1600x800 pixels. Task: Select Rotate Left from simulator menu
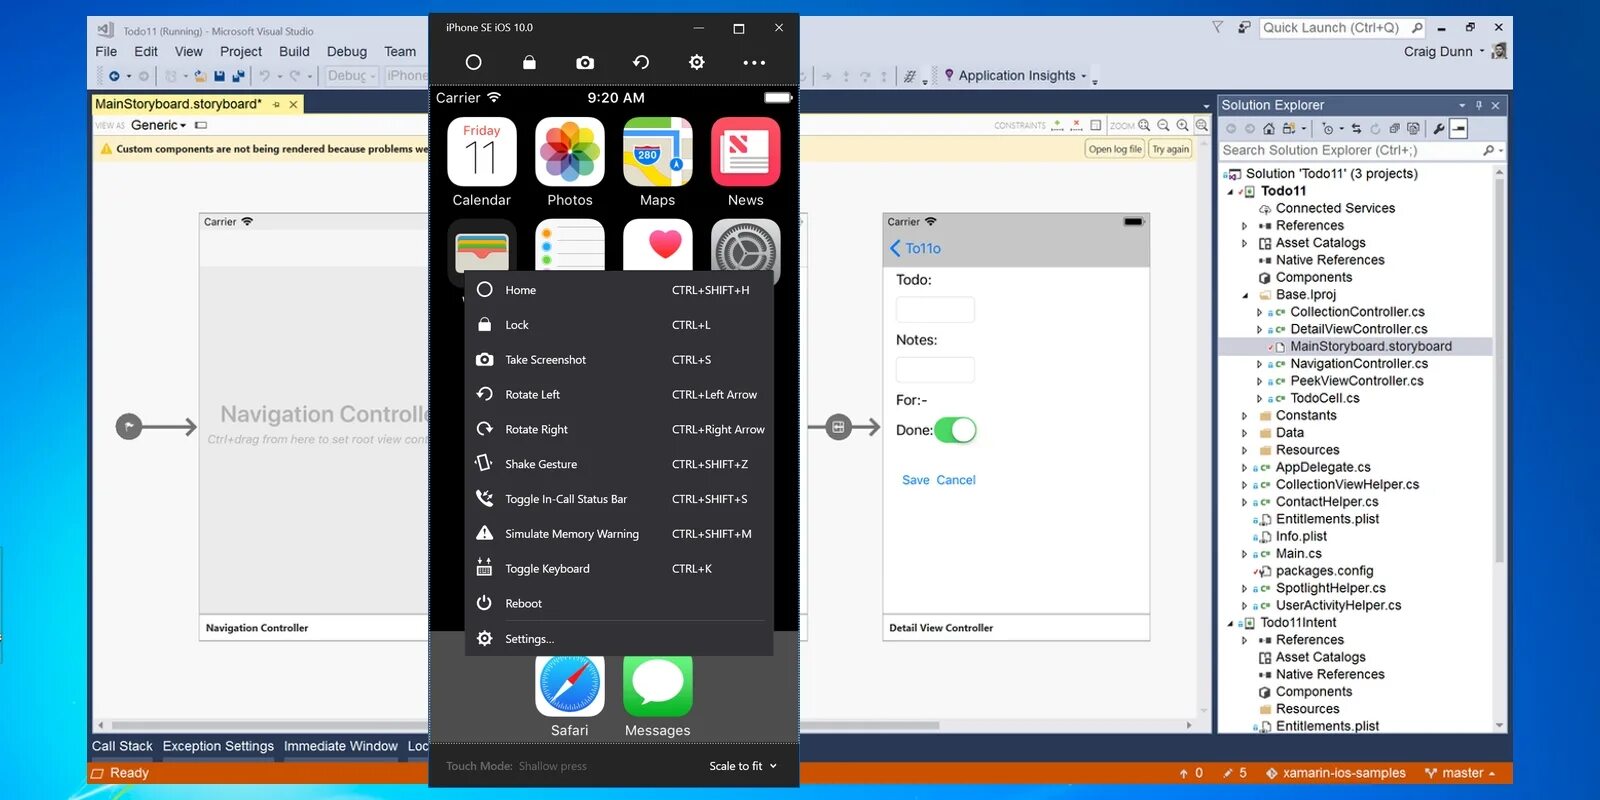(x=620, y=394)
